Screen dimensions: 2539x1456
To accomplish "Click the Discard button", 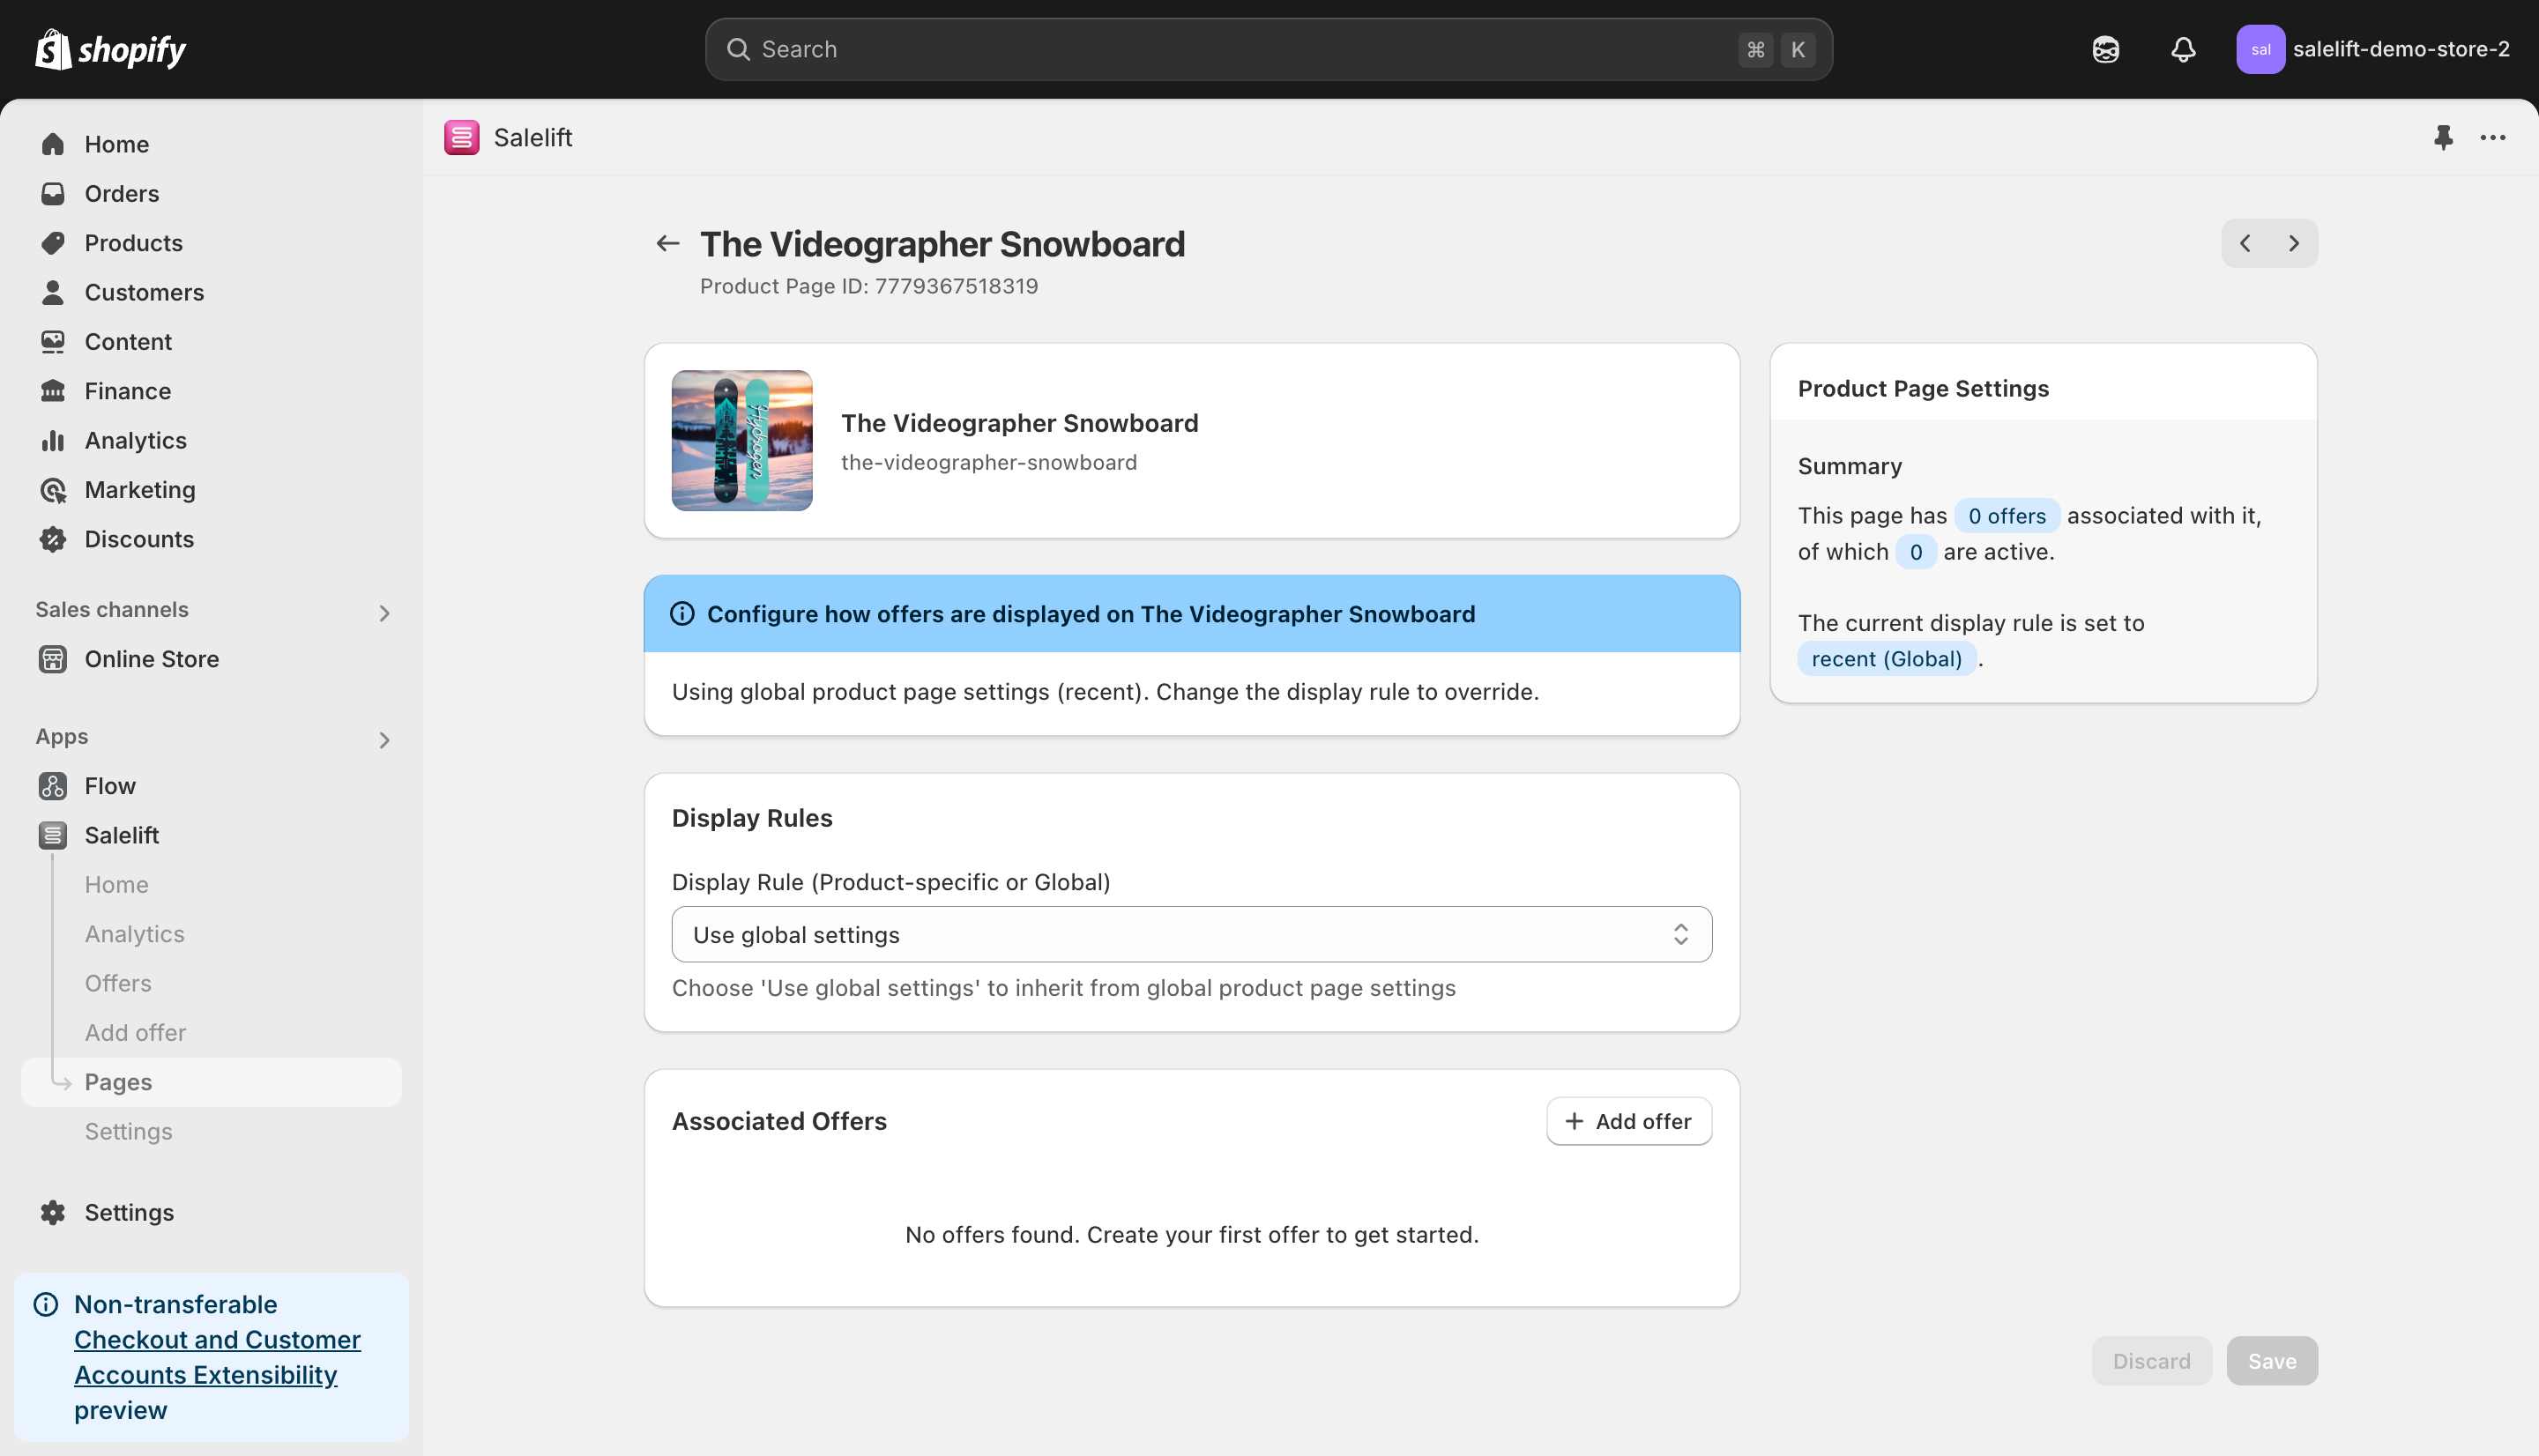I will pyautogui.click(x=2151, y=1360).
